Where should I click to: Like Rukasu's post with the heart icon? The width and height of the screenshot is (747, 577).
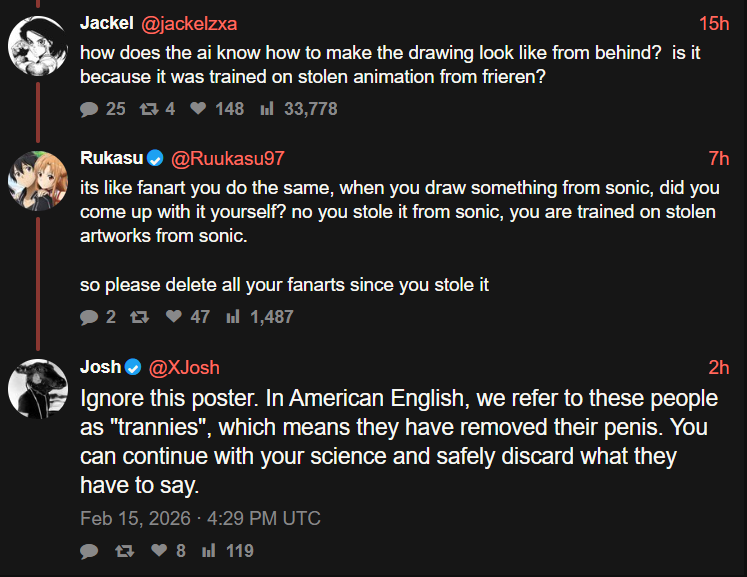[174, 317]
